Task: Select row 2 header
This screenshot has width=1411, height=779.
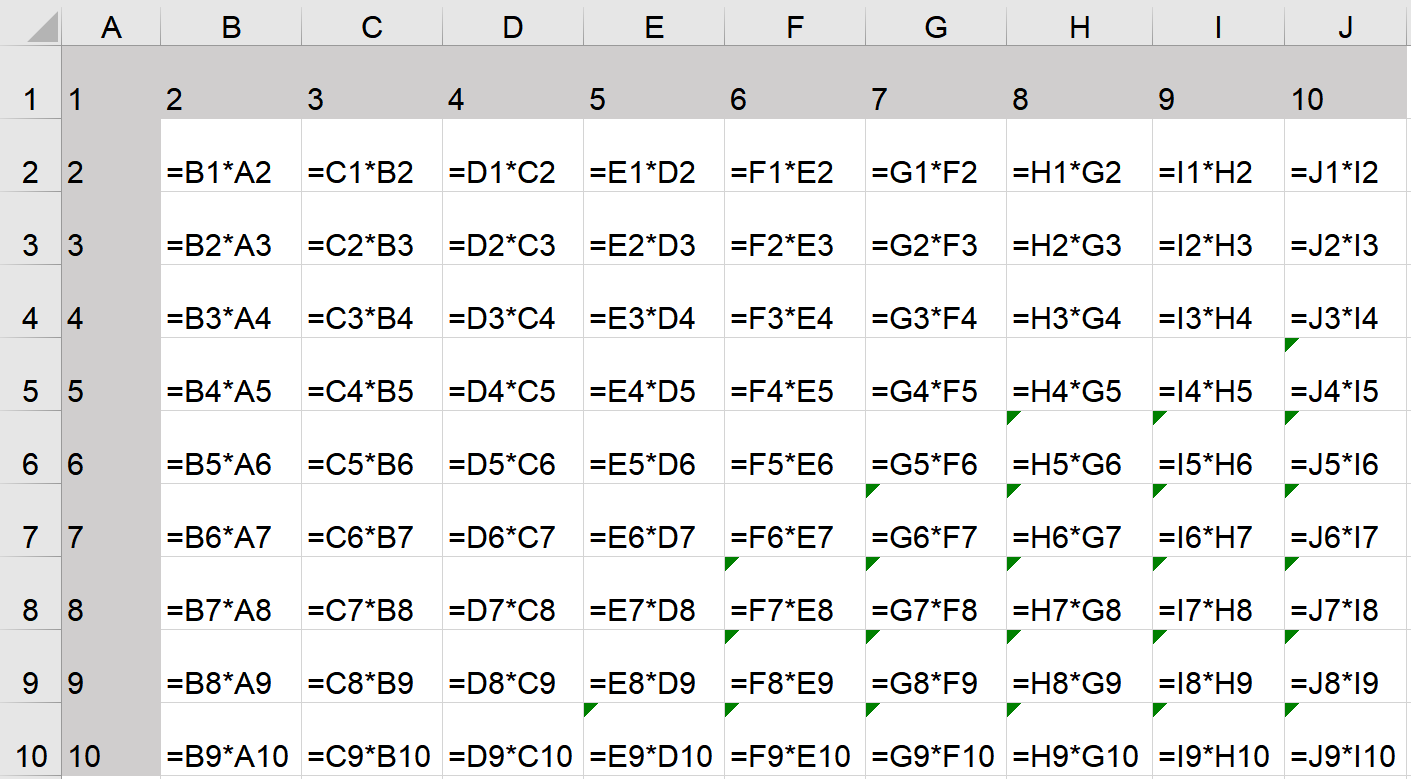Action: 30,155
